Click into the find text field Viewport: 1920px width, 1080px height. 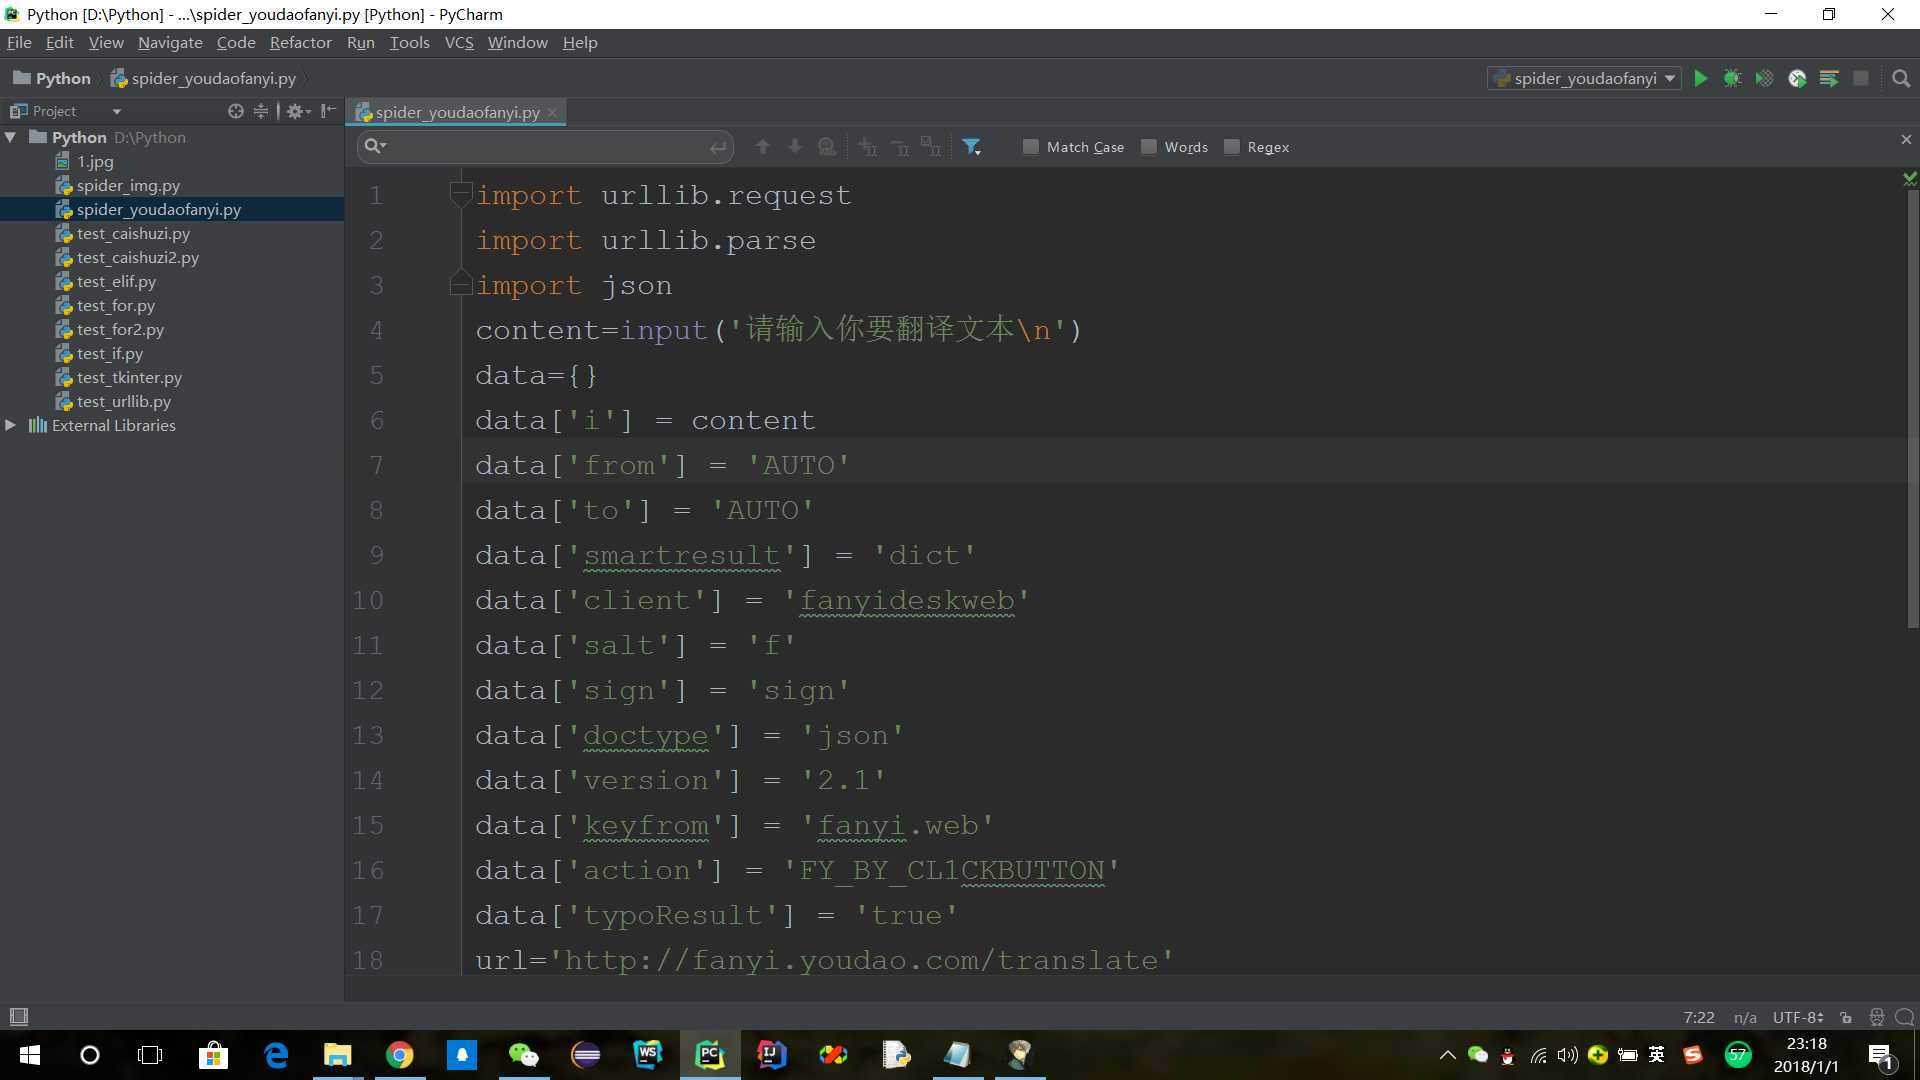pyautogui.click(x=548, y=147)
